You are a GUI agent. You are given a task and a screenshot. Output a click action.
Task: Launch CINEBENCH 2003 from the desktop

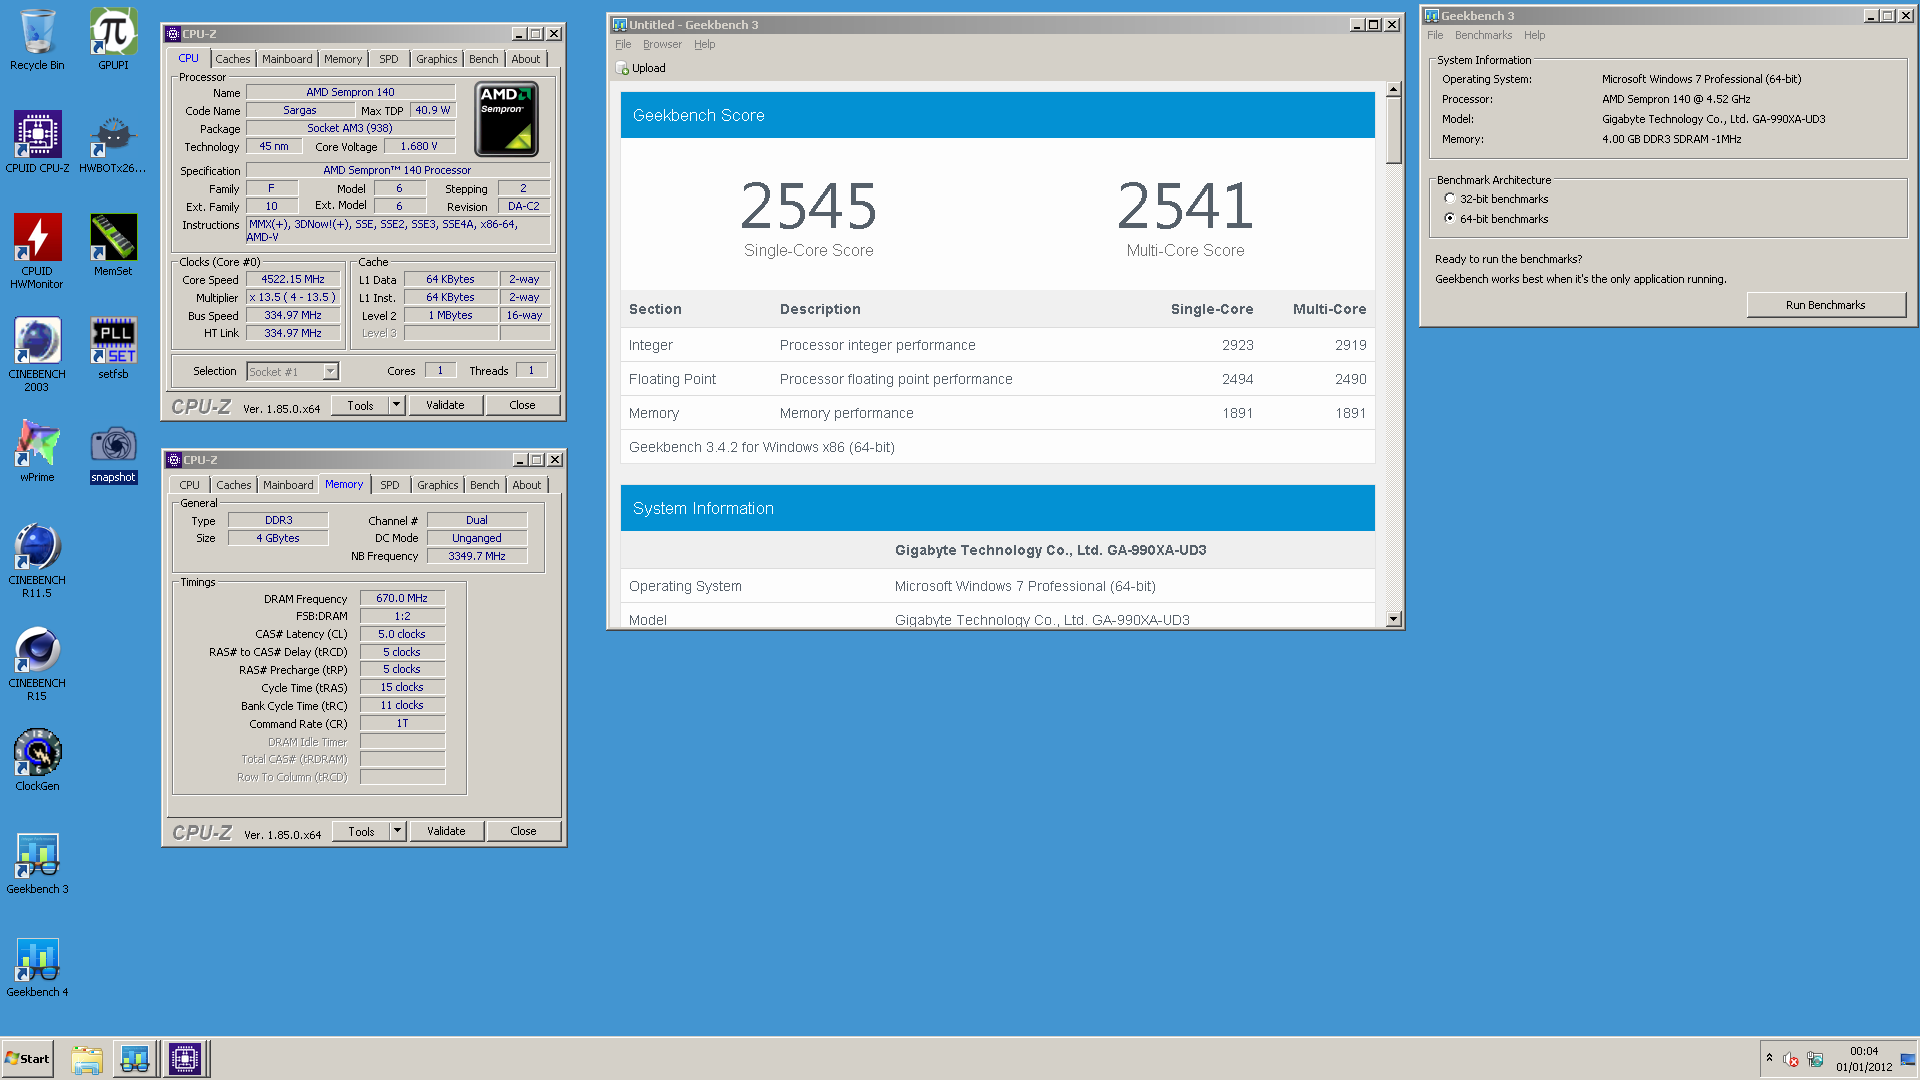tap(37, 354)
